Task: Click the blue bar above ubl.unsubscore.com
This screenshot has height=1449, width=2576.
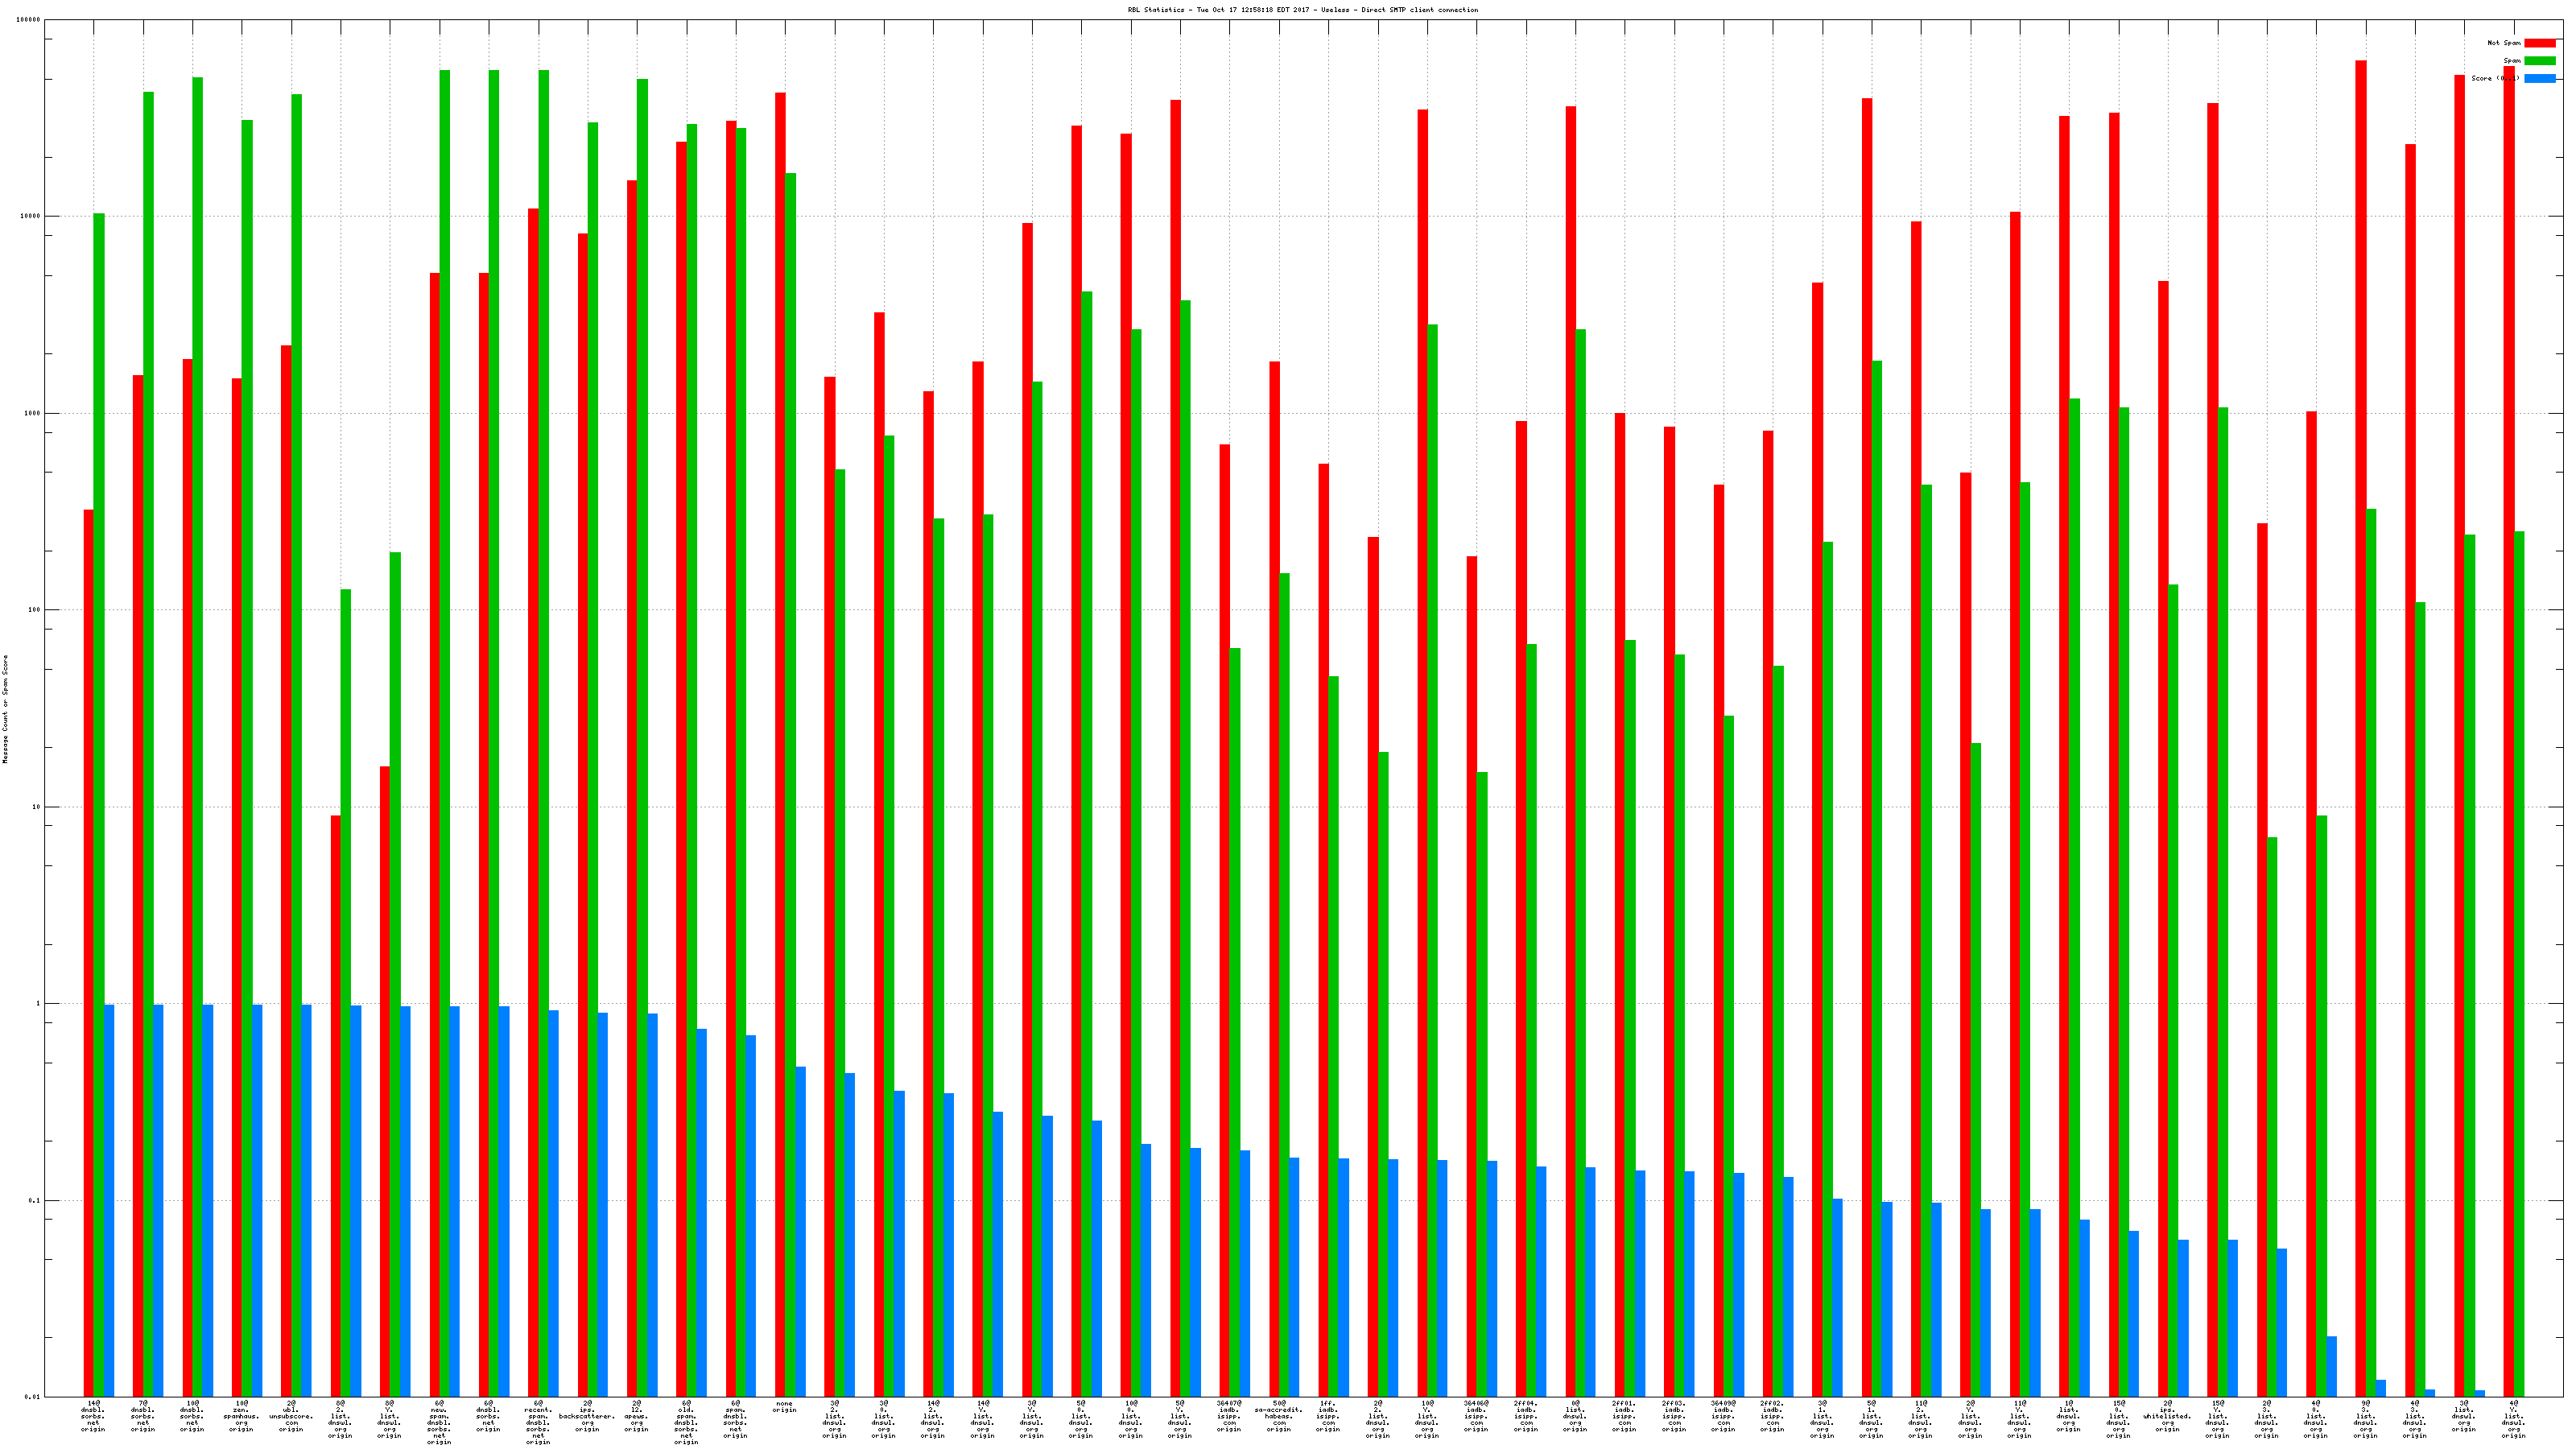Action: [306, 1200]
